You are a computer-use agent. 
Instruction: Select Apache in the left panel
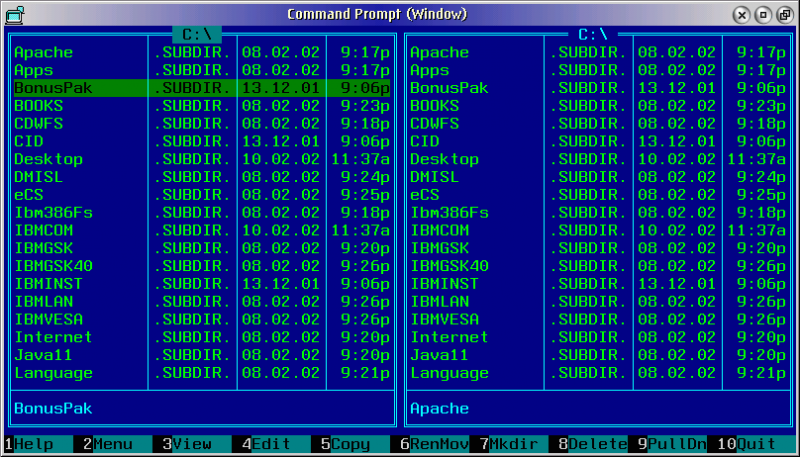click(x=43, y=53)
